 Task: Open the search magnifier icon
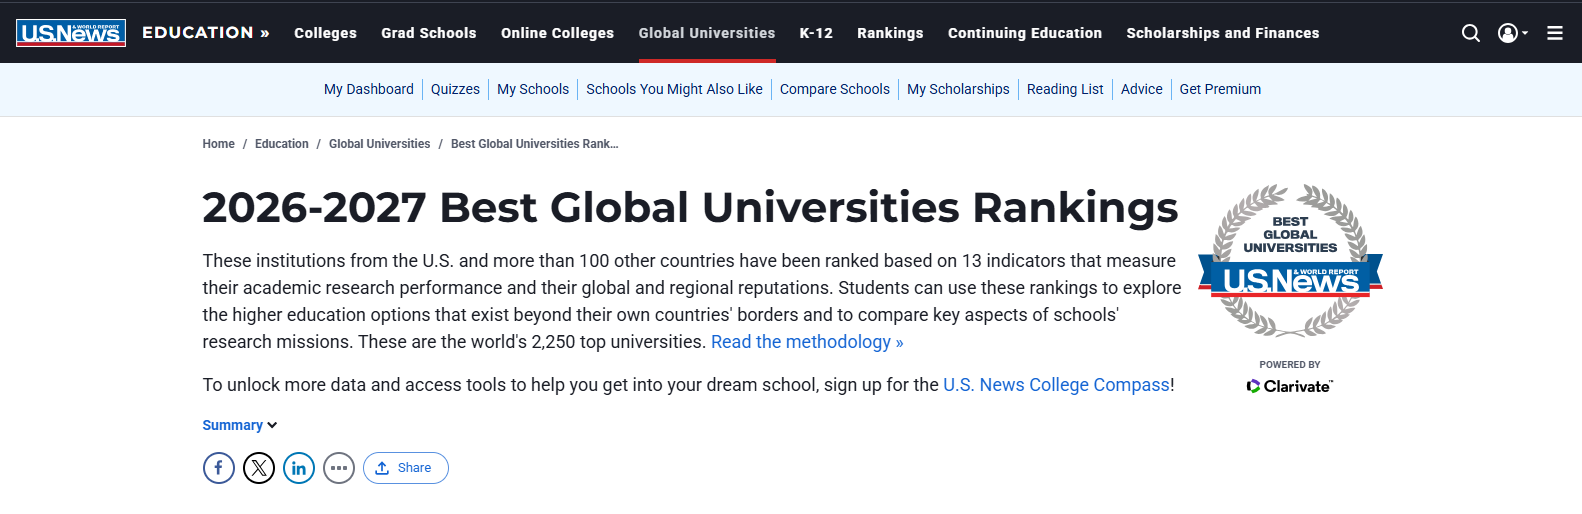[1470, 33]
